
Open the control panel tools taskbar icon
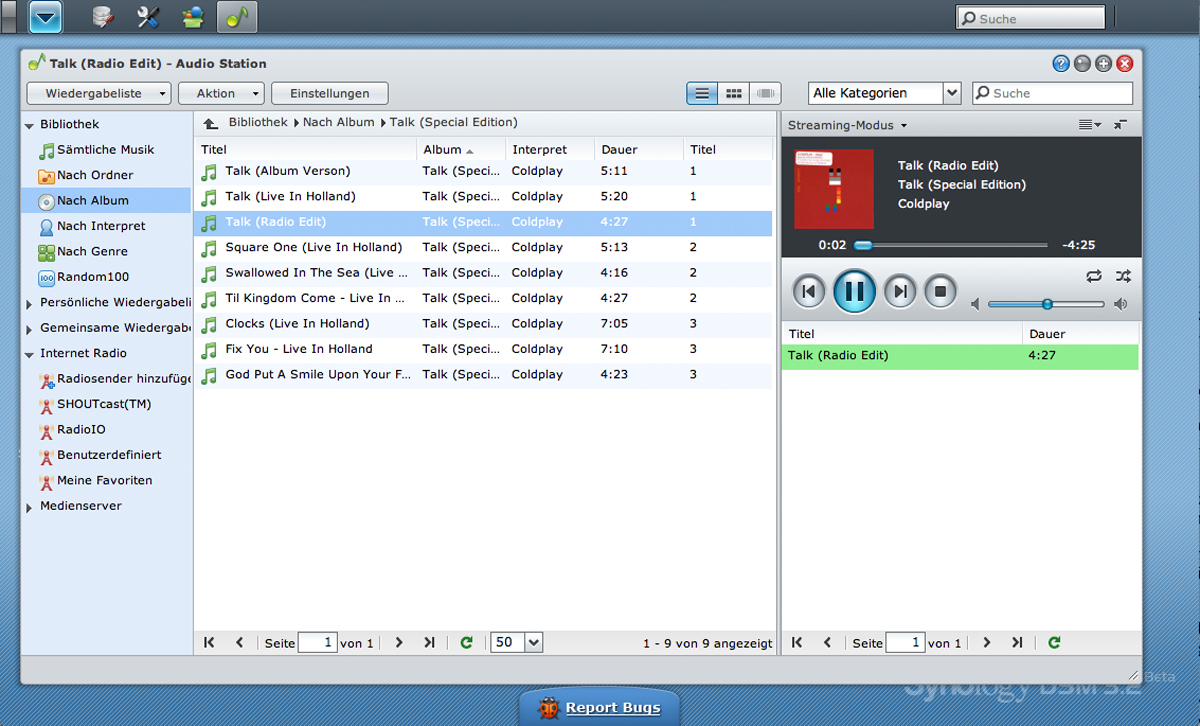(148, 17)
